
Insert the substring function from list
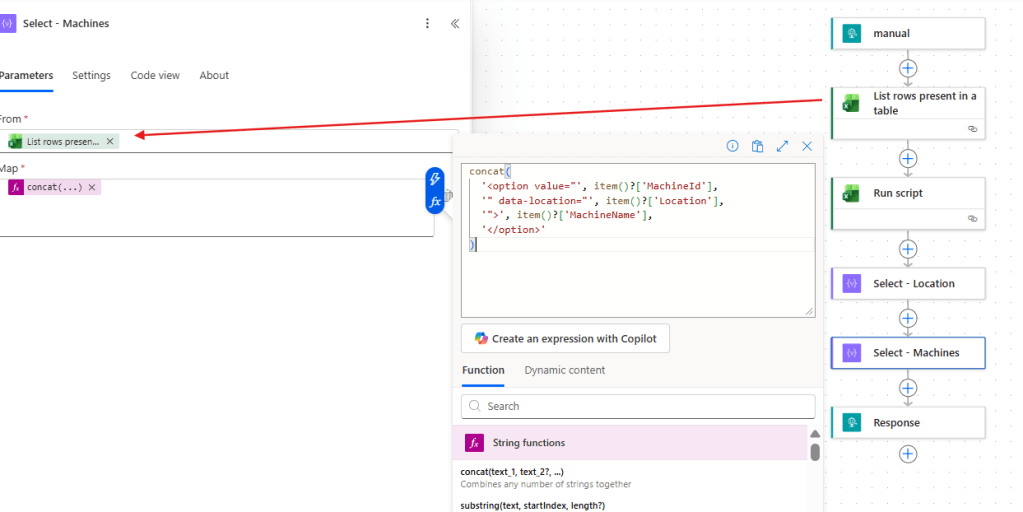(532, 505)
